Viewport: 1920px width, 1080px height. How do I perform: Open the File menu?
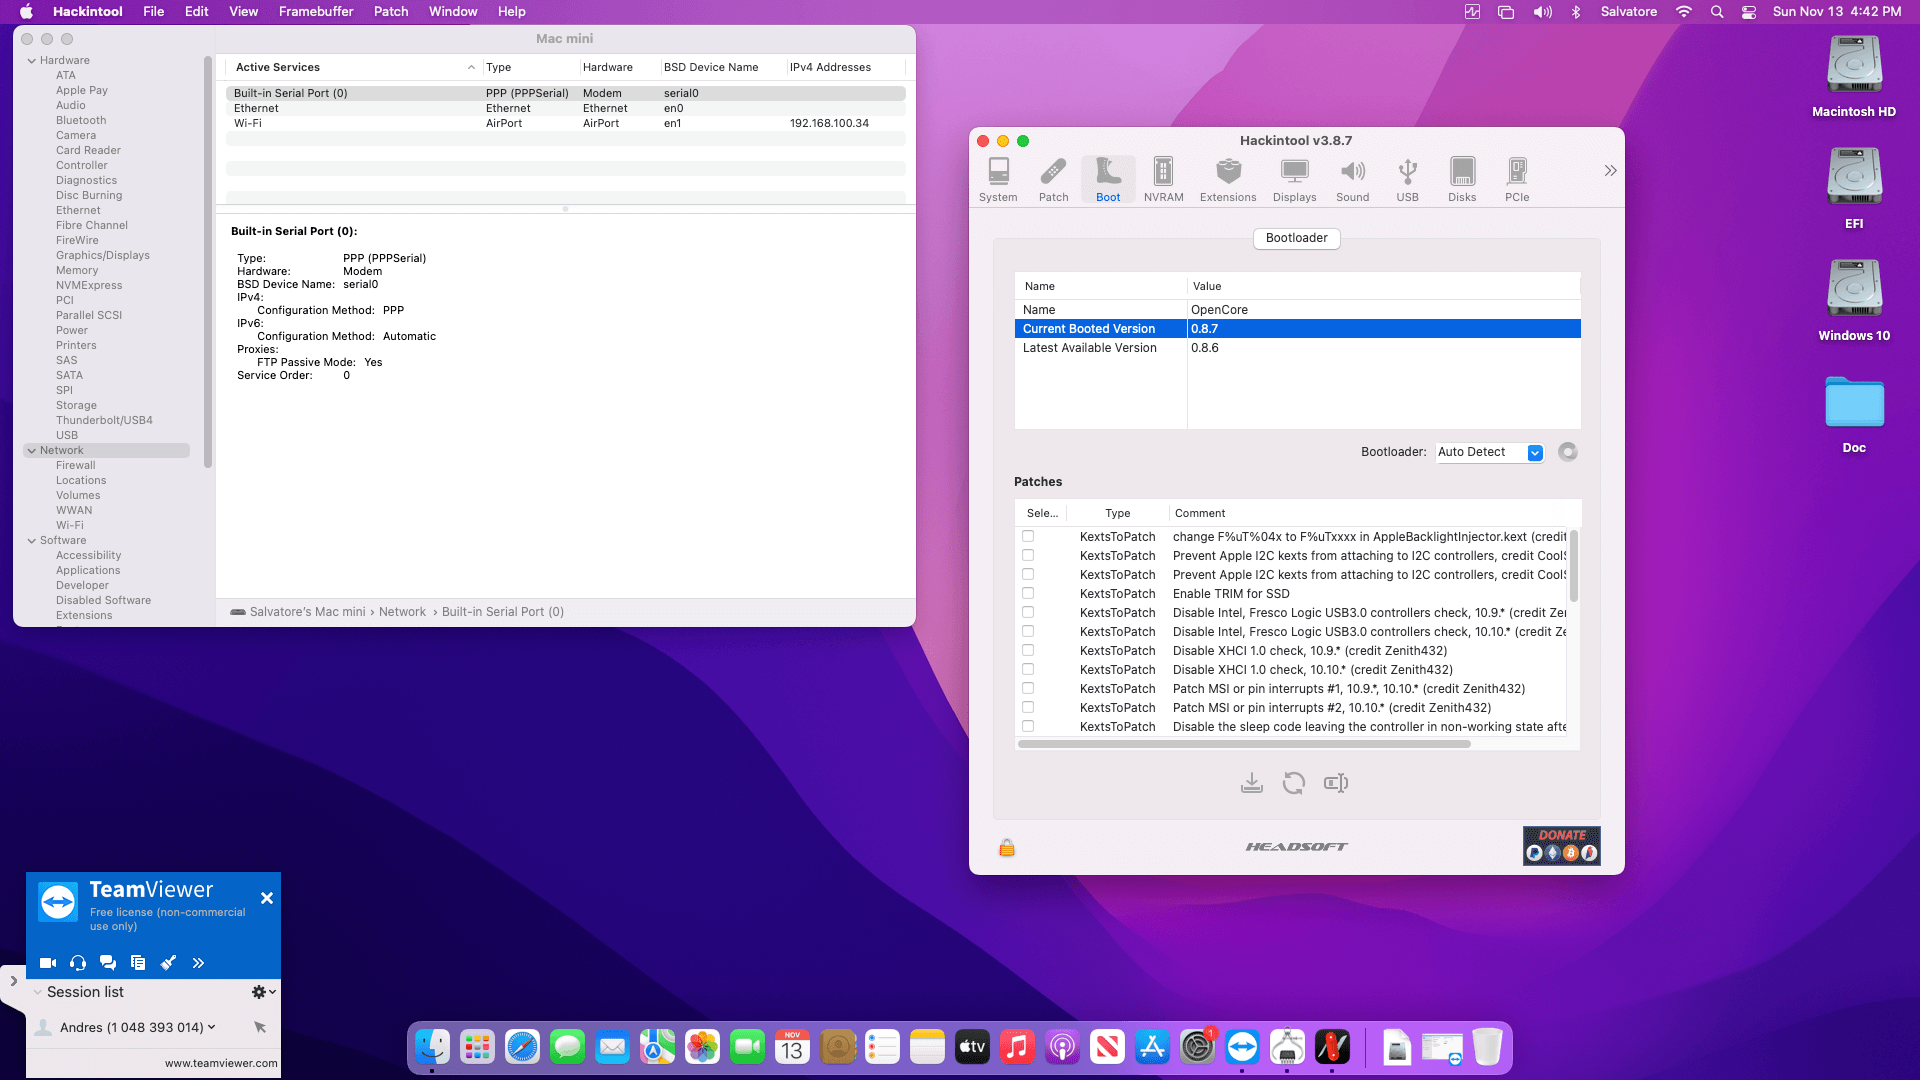153,12
